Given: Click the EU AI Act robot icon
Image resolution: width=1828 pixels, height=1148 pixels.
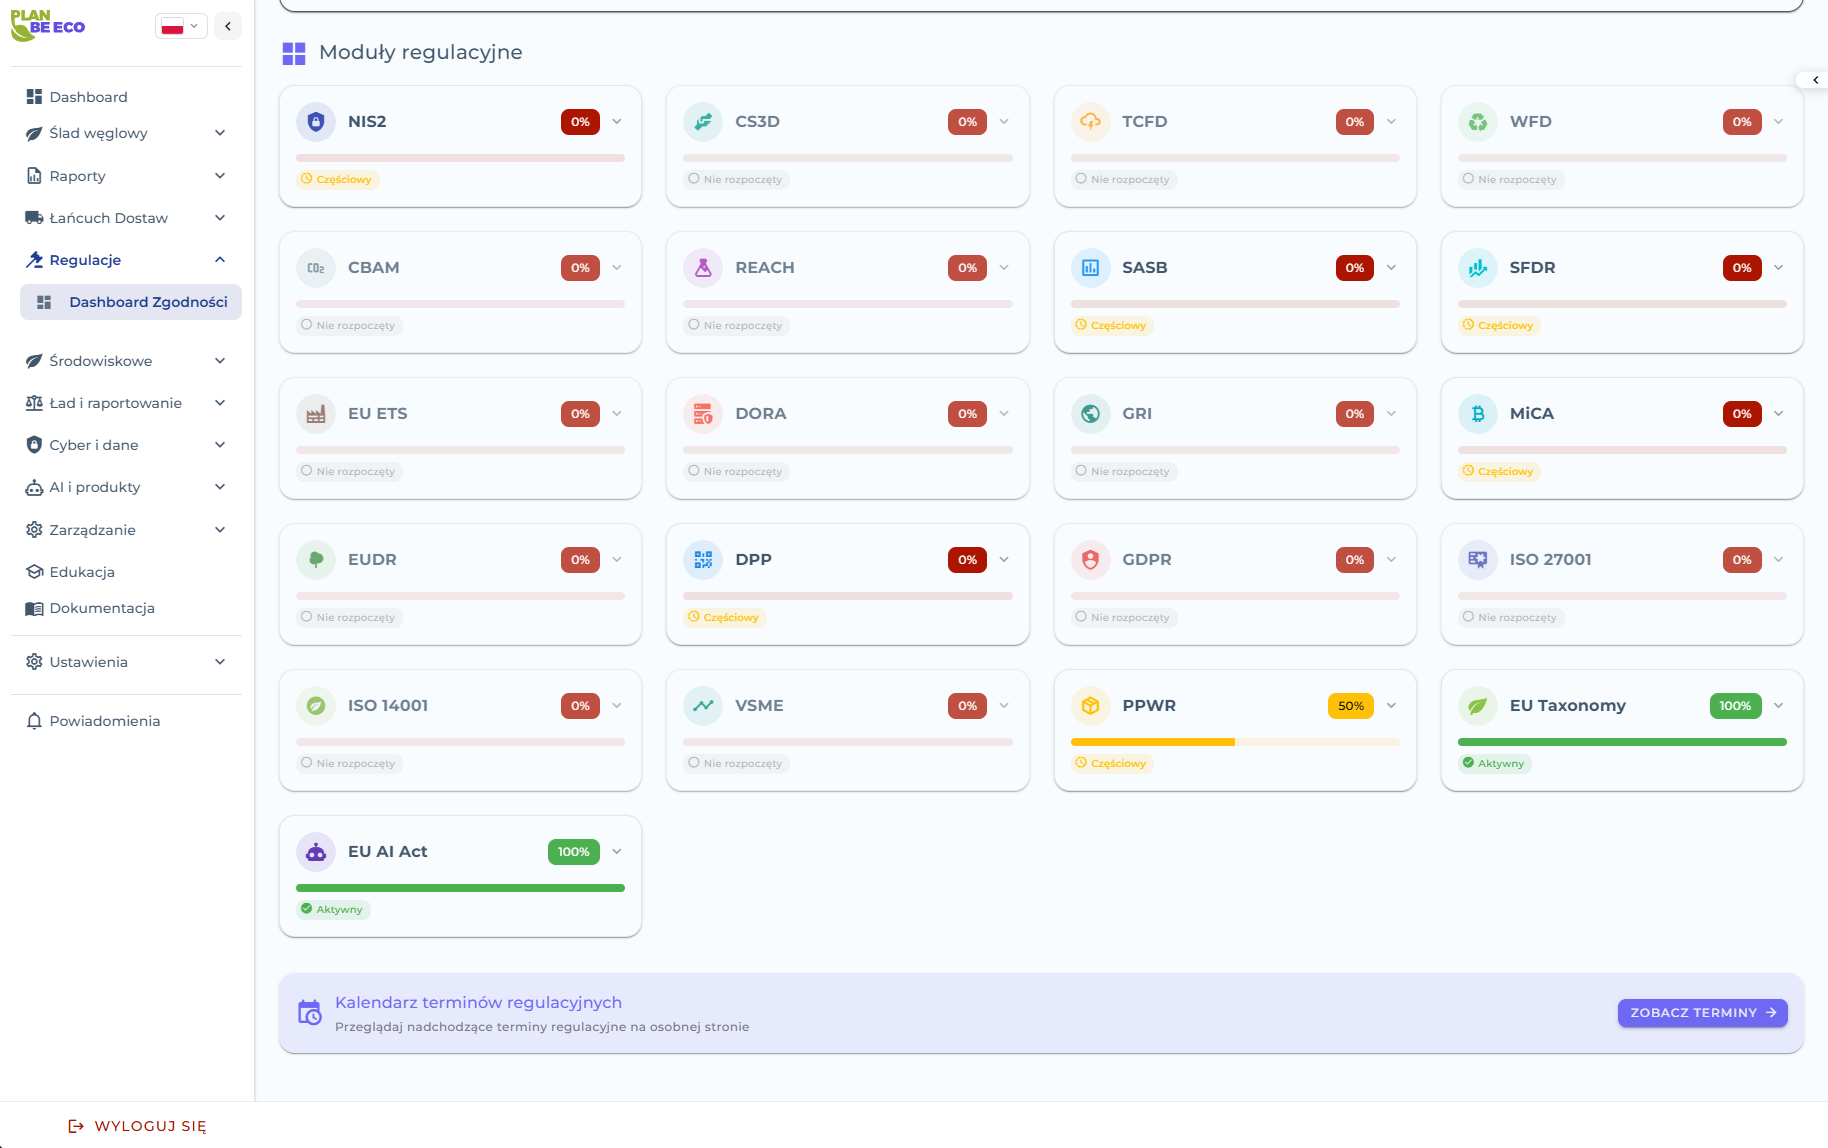Looking at the screenshot, I should pos(316,851).
